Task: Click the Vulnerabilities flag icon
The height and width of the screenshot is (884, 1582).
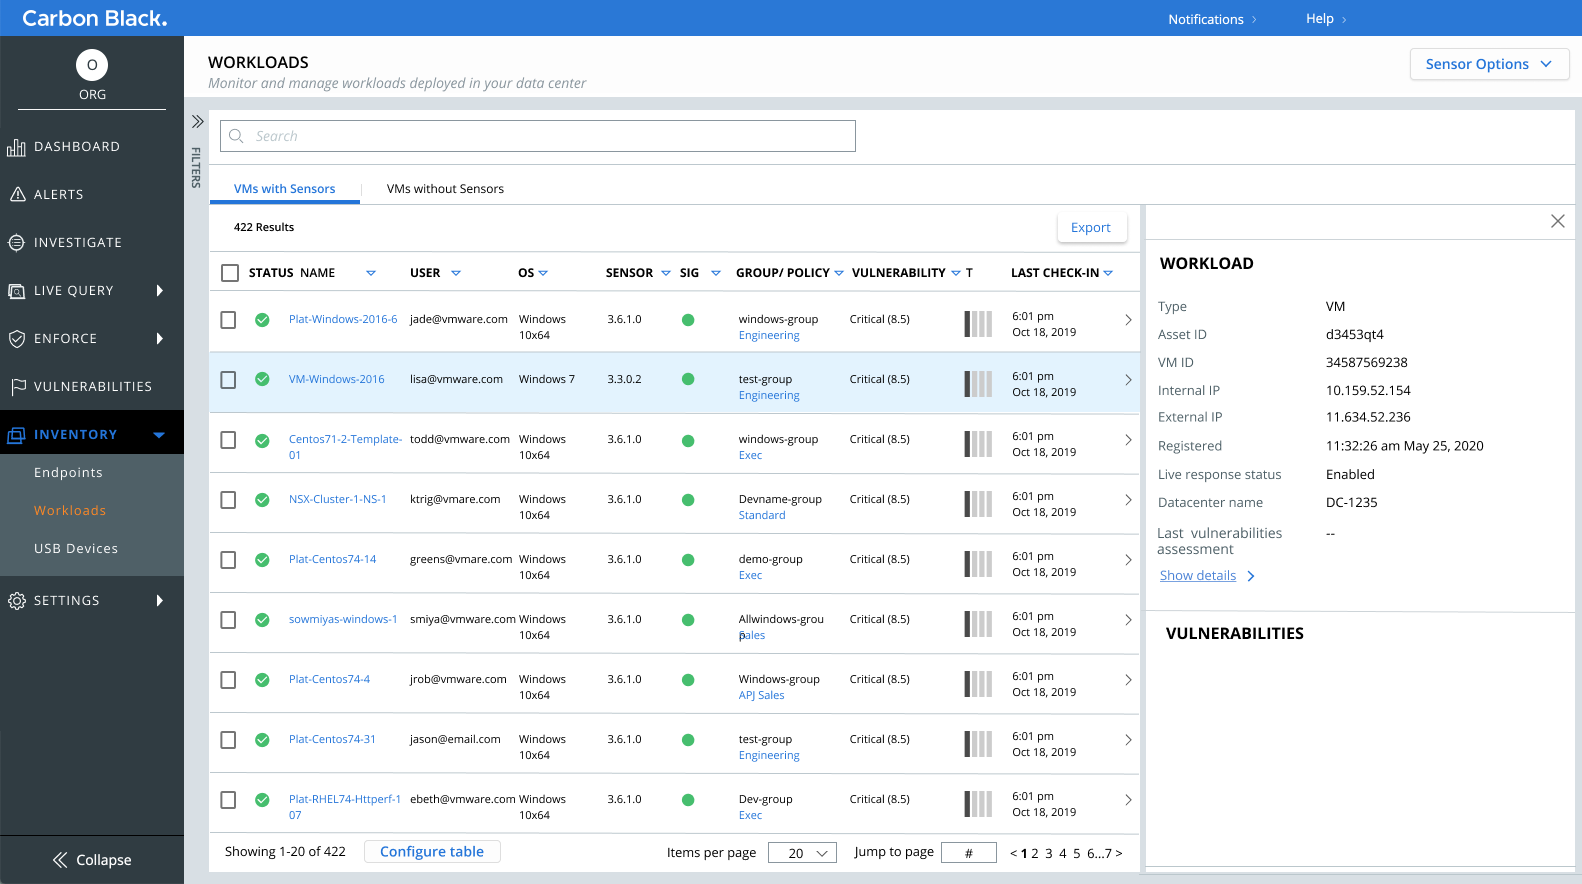Action: [17, 387]
